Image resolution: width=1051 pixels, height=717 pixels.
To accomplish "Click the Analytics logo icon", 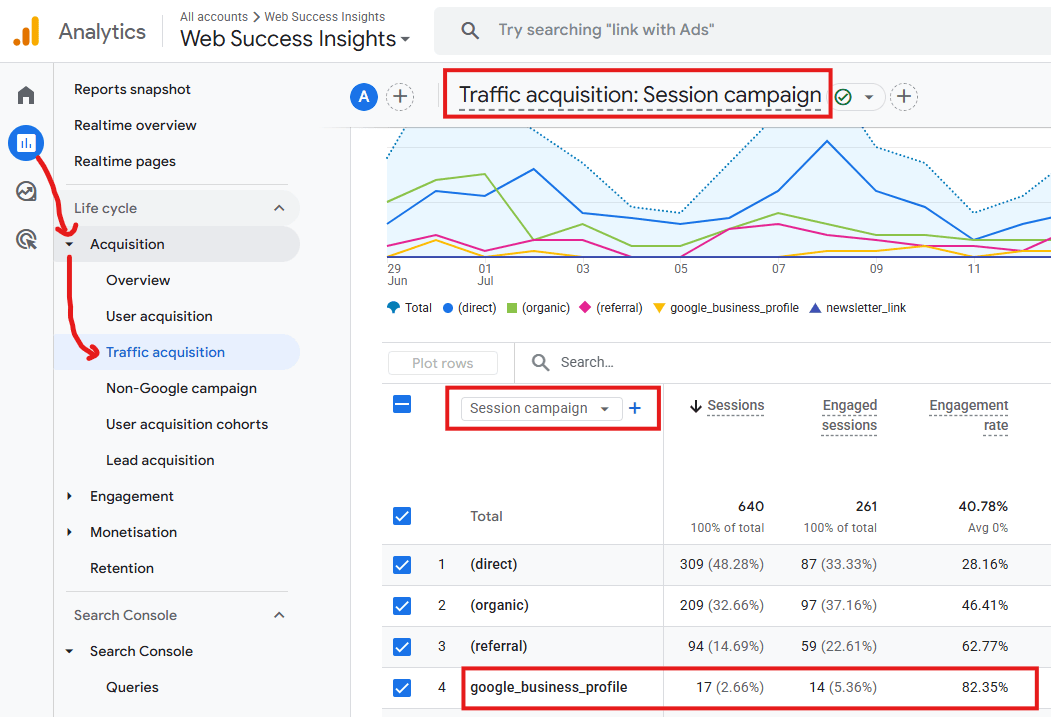I will tap(27, 31).
